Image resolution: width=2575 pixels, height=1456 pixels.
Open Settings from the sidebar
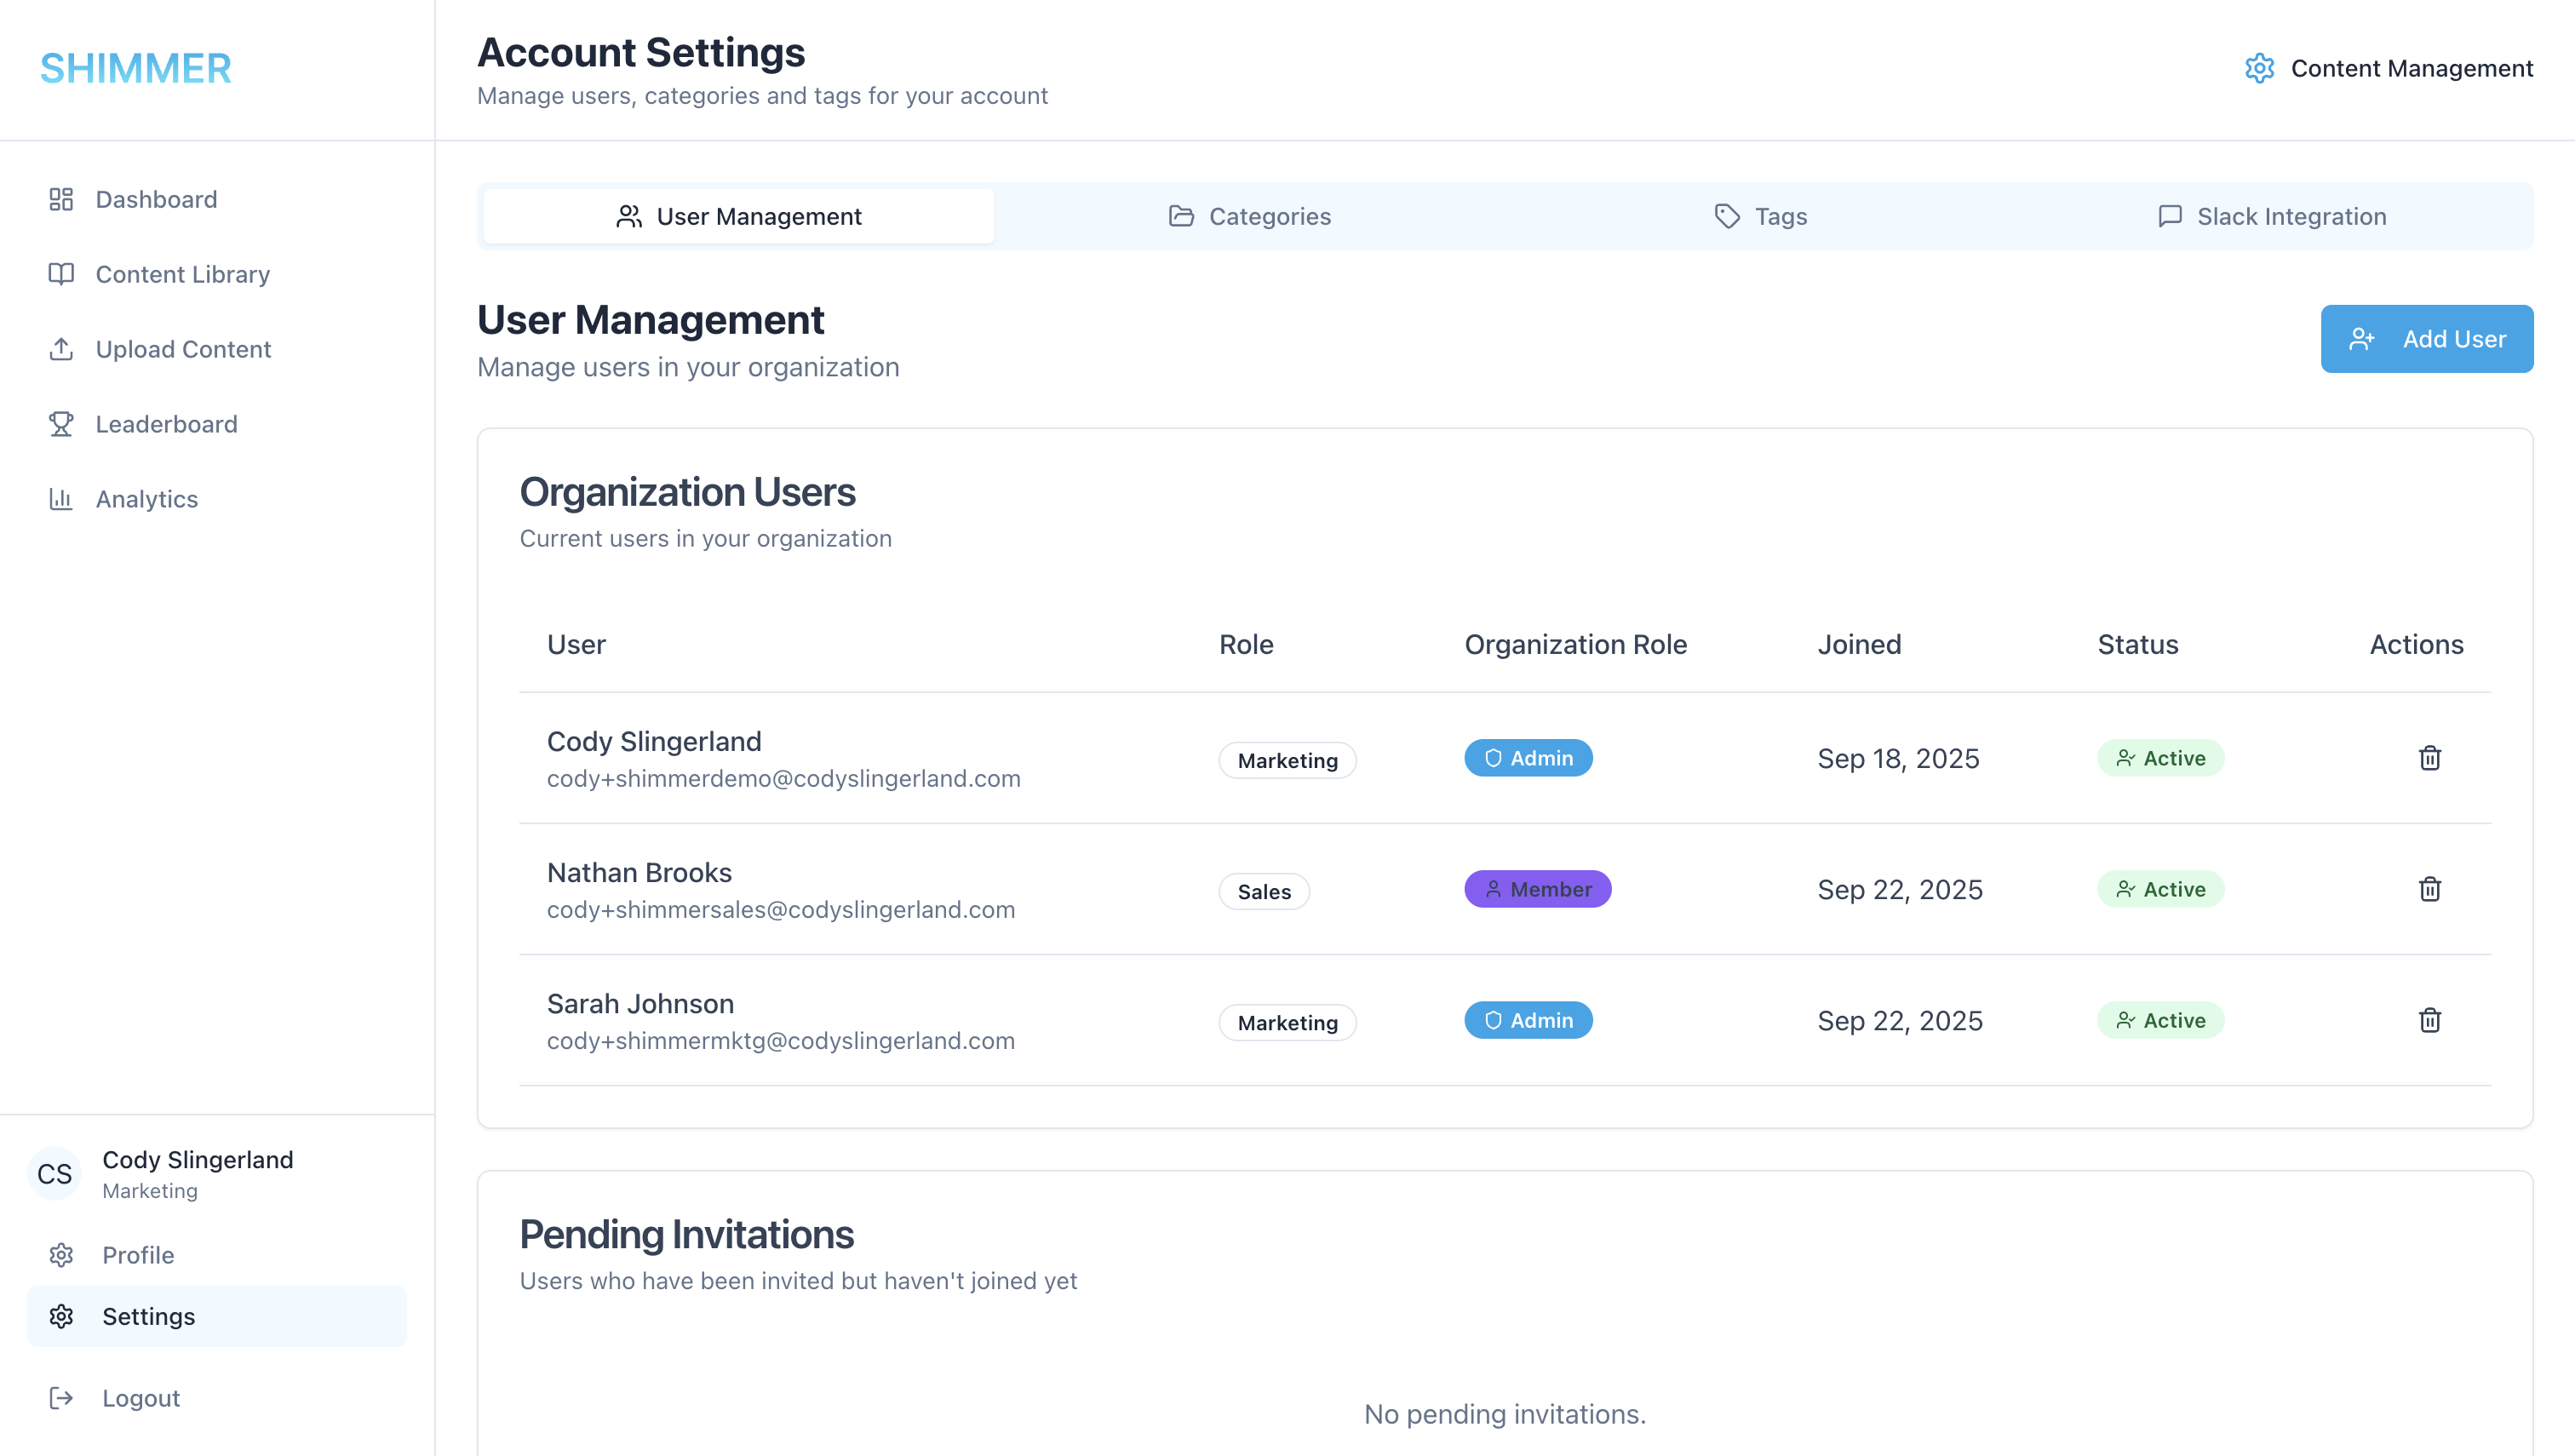pyautogui.click(x=147, y=1316)
